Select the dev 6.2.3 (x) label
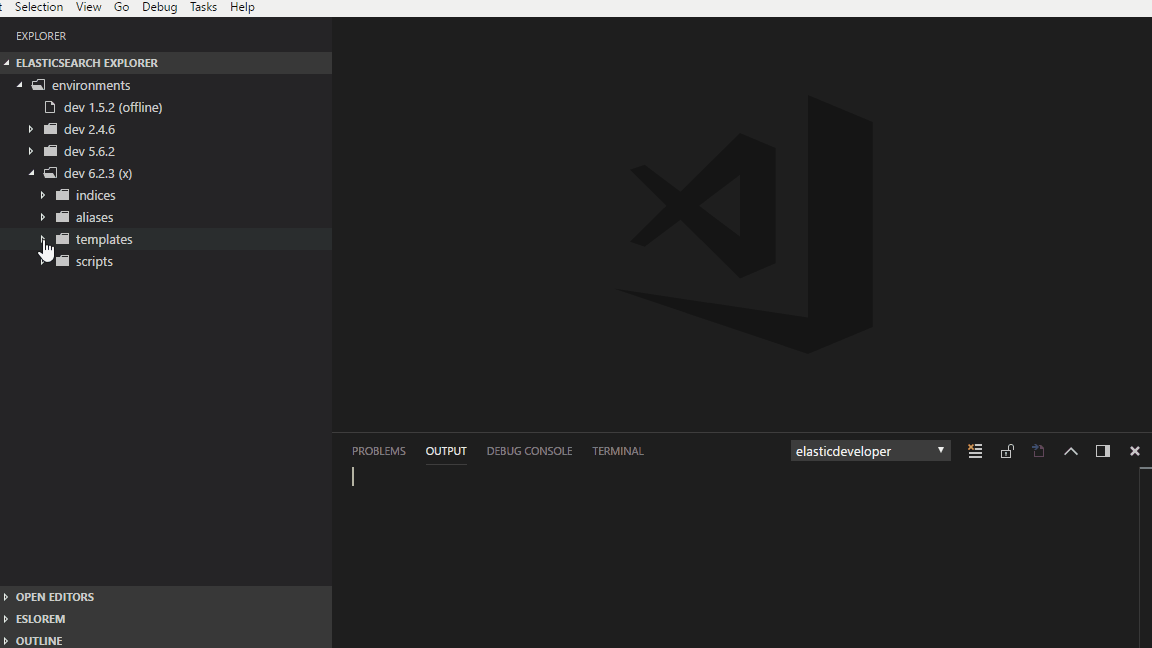Viewport: 1152px width, 648px height. coord(98,173)
